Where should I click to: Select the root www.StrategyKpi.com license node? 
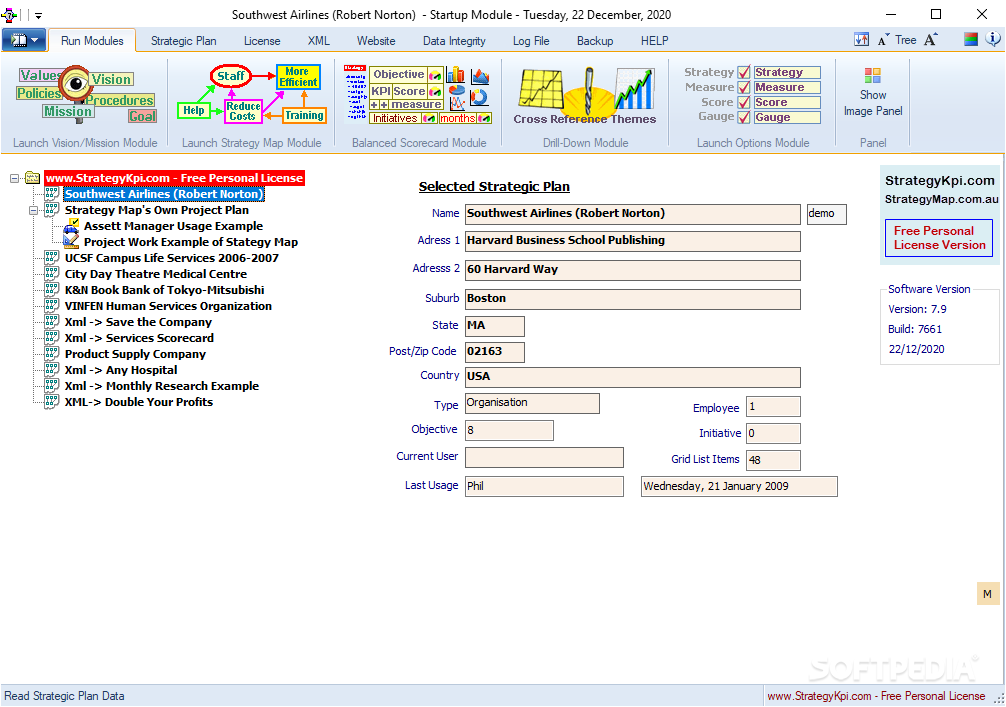175,178
